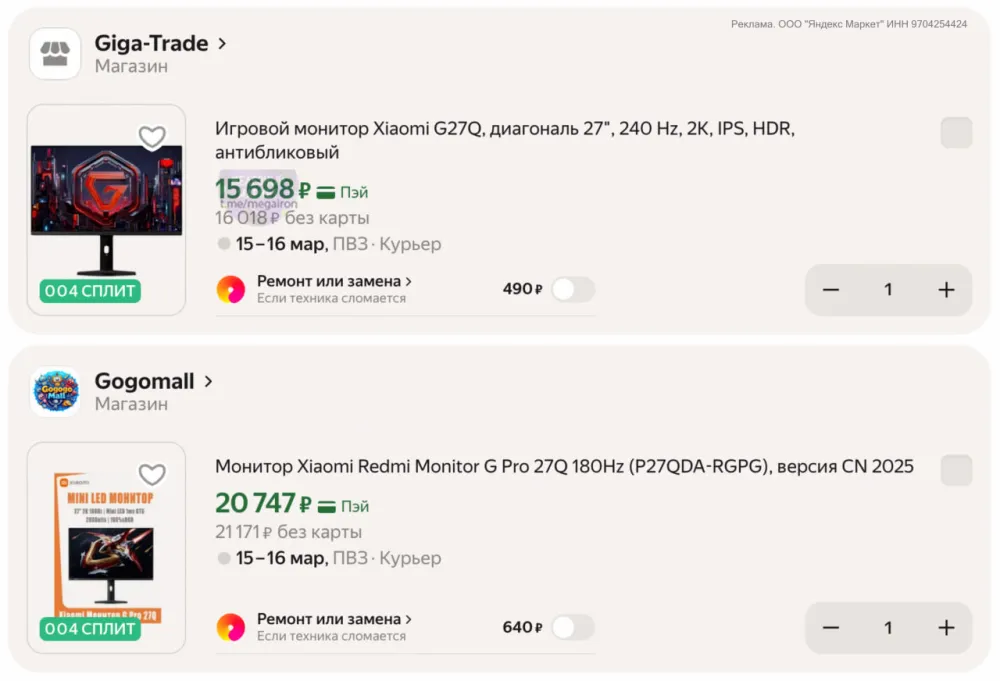Open the Gogomall store page chevron
Image resolution: width=1000 pixels, height=681 pixels.
[208, 382]
